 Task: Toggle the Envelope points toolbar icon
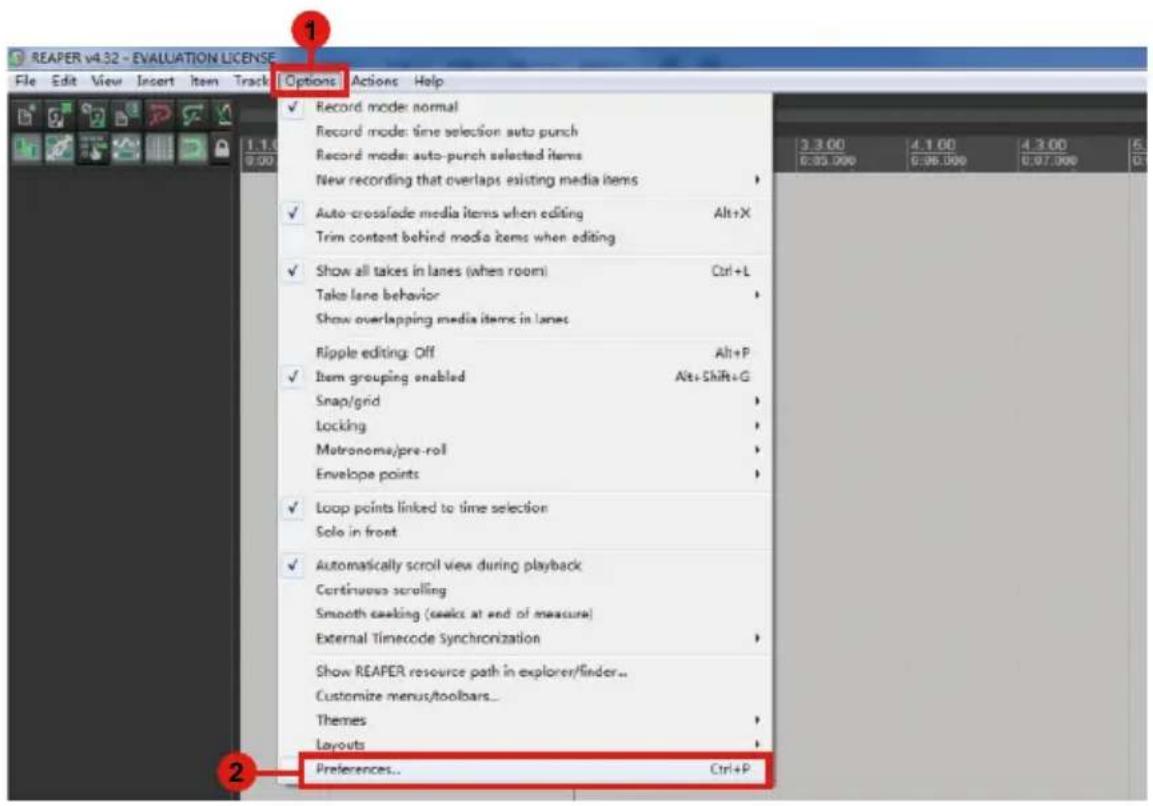pyautogui.click(x=126, y=149)
